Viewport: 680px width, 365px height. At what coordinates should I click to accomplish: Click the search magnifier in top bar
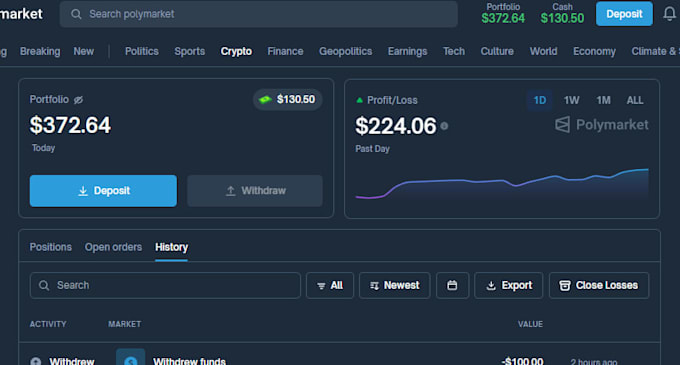76,14
